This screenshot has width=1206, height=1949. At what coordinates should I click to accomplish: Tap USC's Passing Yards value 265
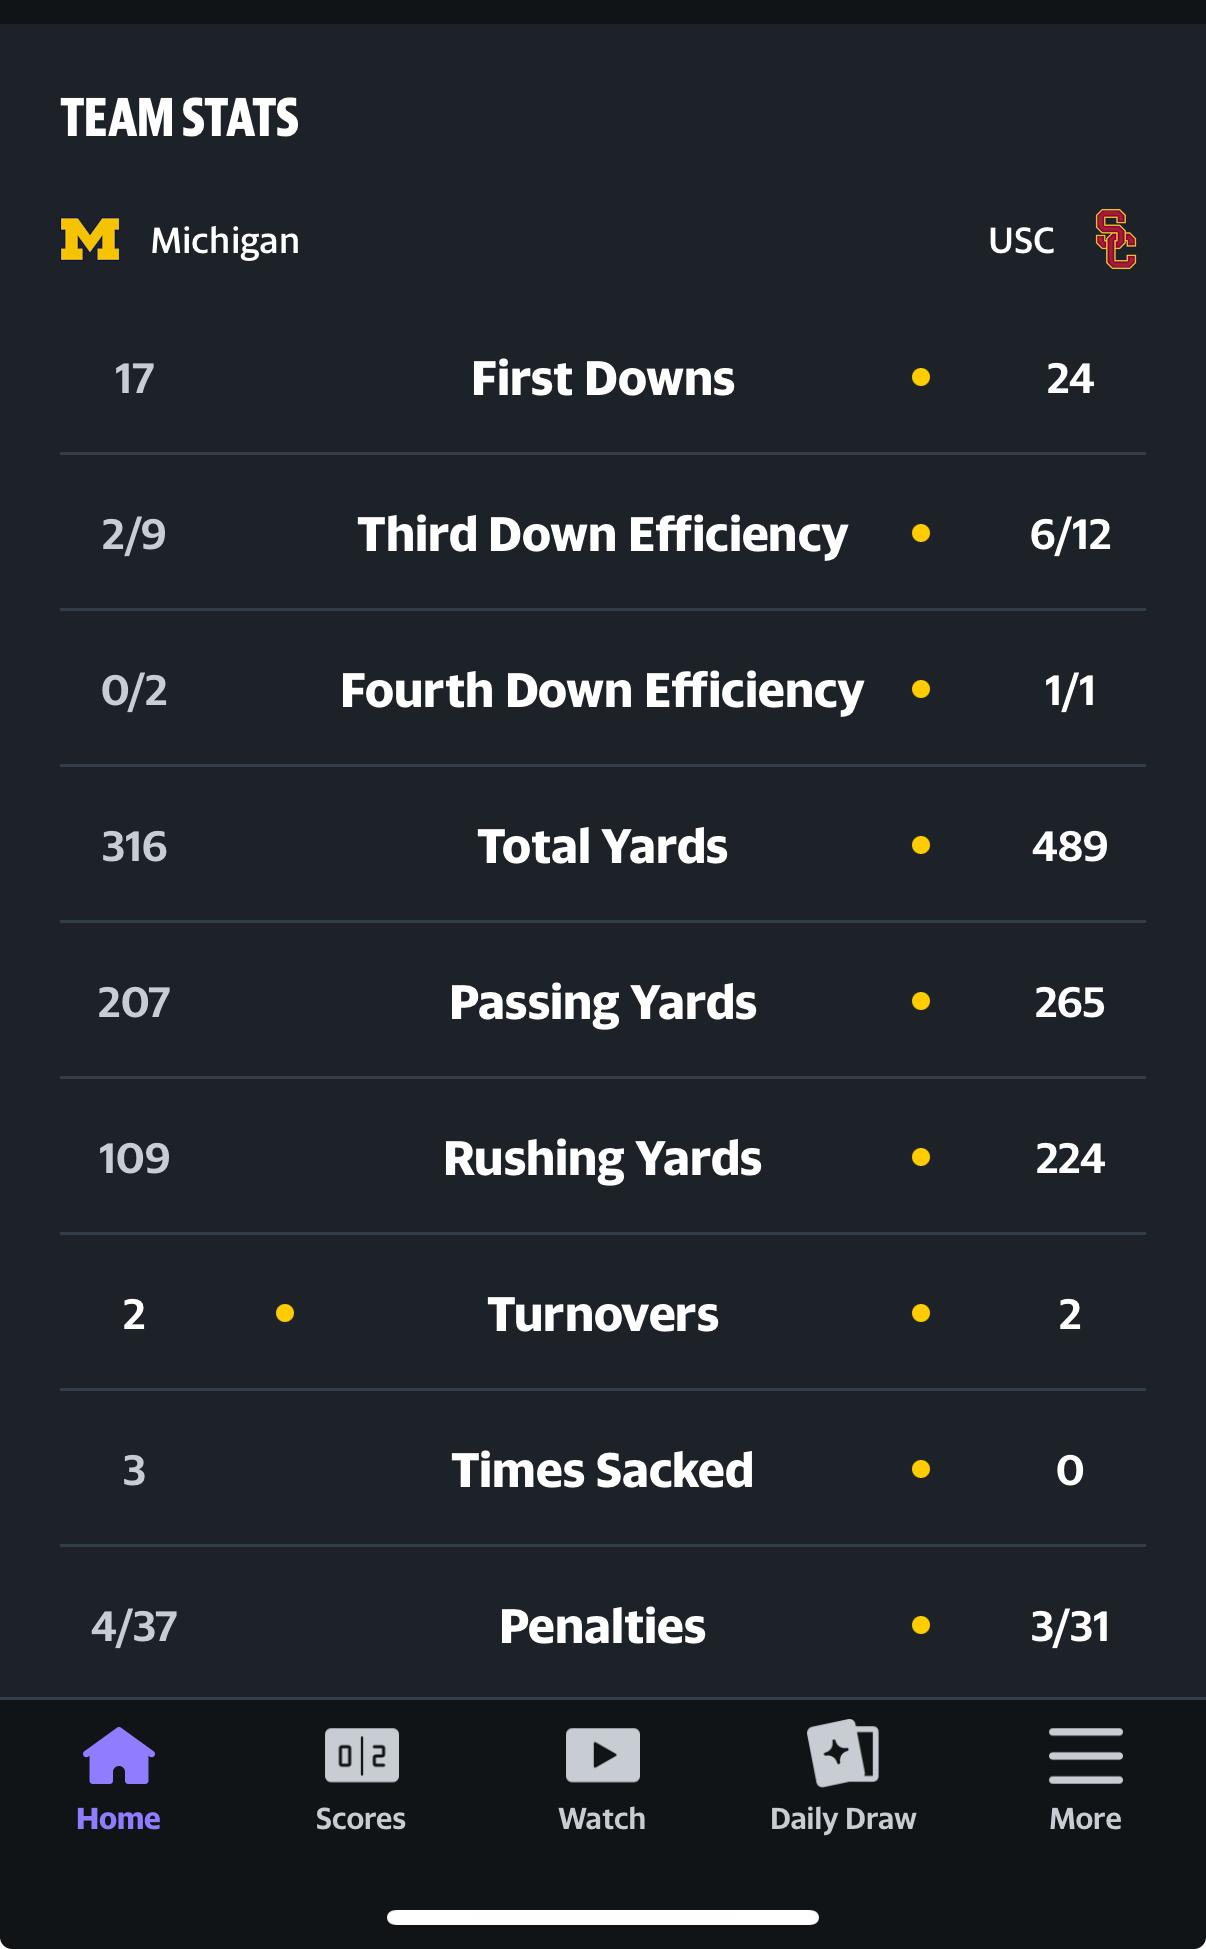pos(1069,1003)
